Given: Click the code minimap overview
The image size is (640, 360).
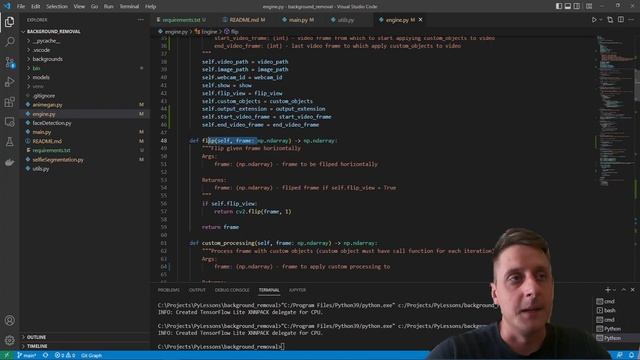Looking at the screenshot, I should [615, 110].
